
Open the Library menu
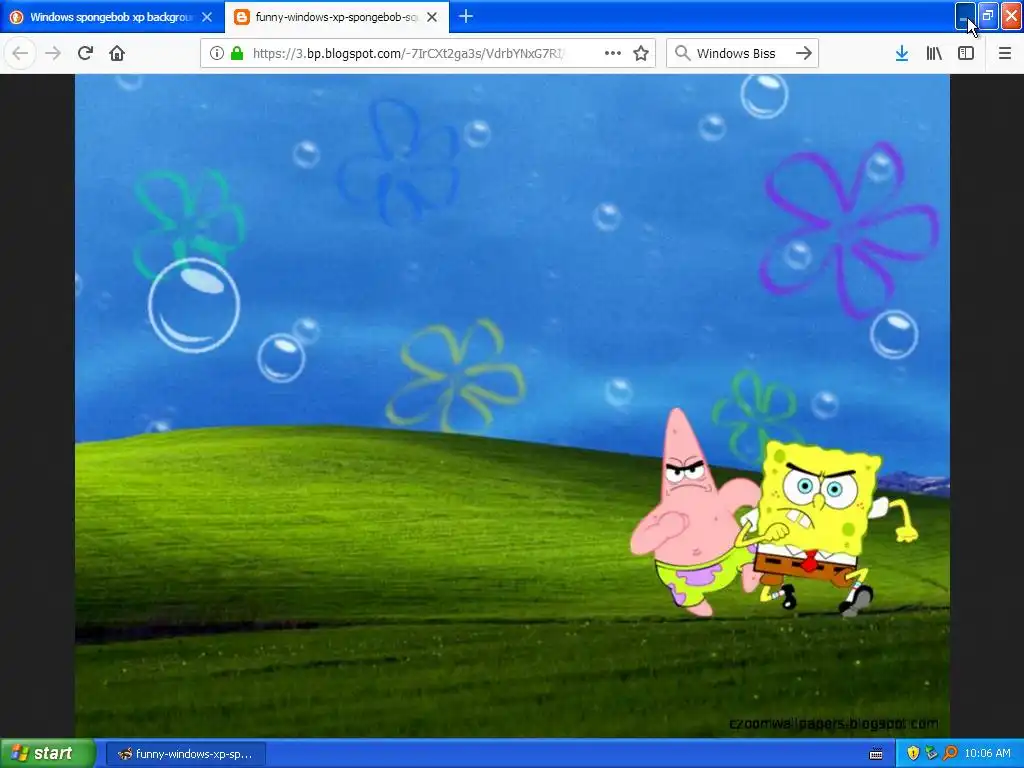pos(934,54)
